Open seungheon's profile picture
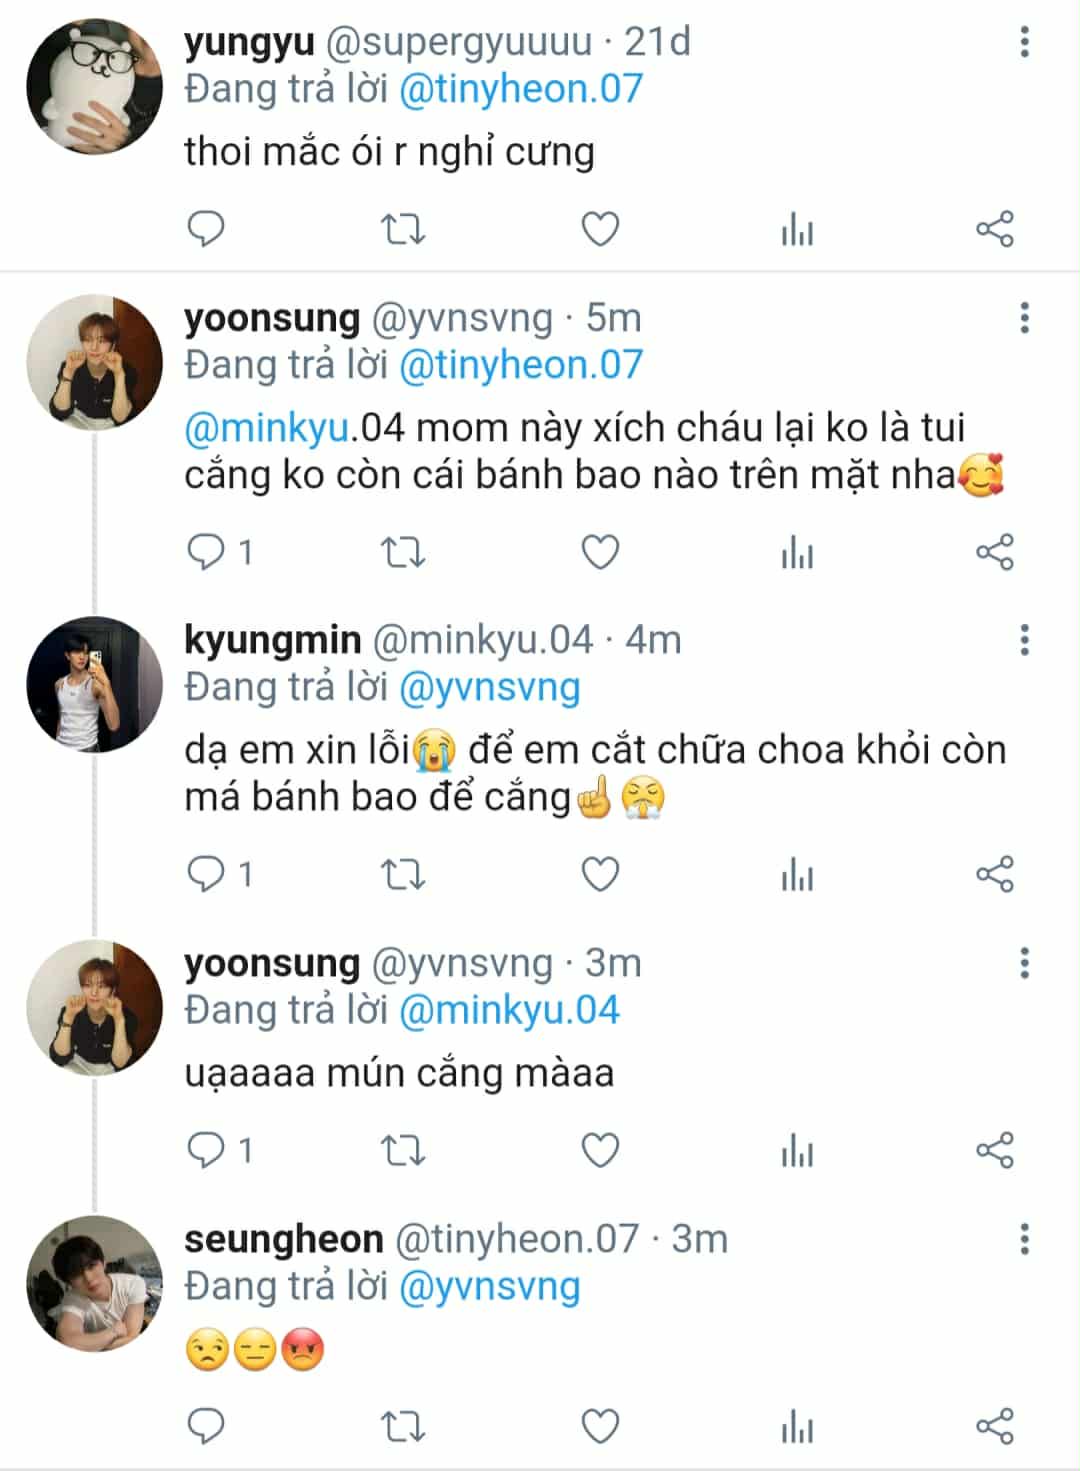The width and height of the screenshot is (1080, 1471). click(x=94, y=1284)
